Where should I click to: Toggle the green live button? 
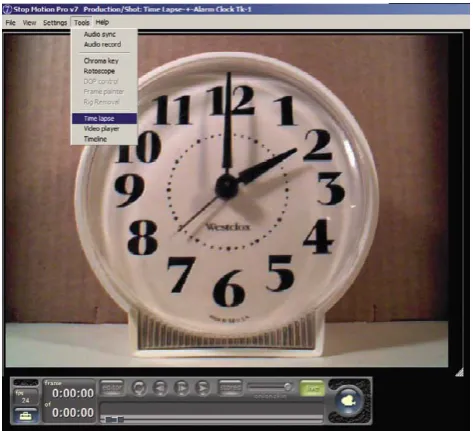click(312, 388)
